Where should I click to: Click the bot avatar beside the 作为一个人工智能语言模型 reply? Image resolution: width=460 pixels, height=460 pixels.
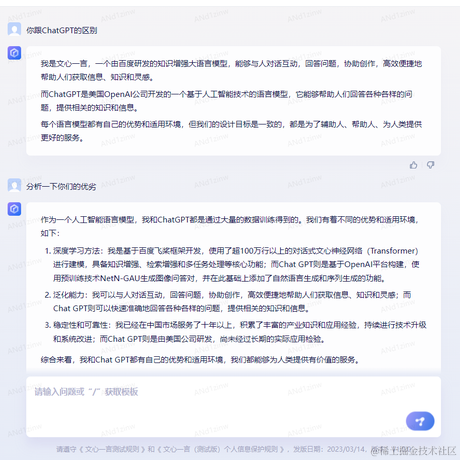point(14,209)
